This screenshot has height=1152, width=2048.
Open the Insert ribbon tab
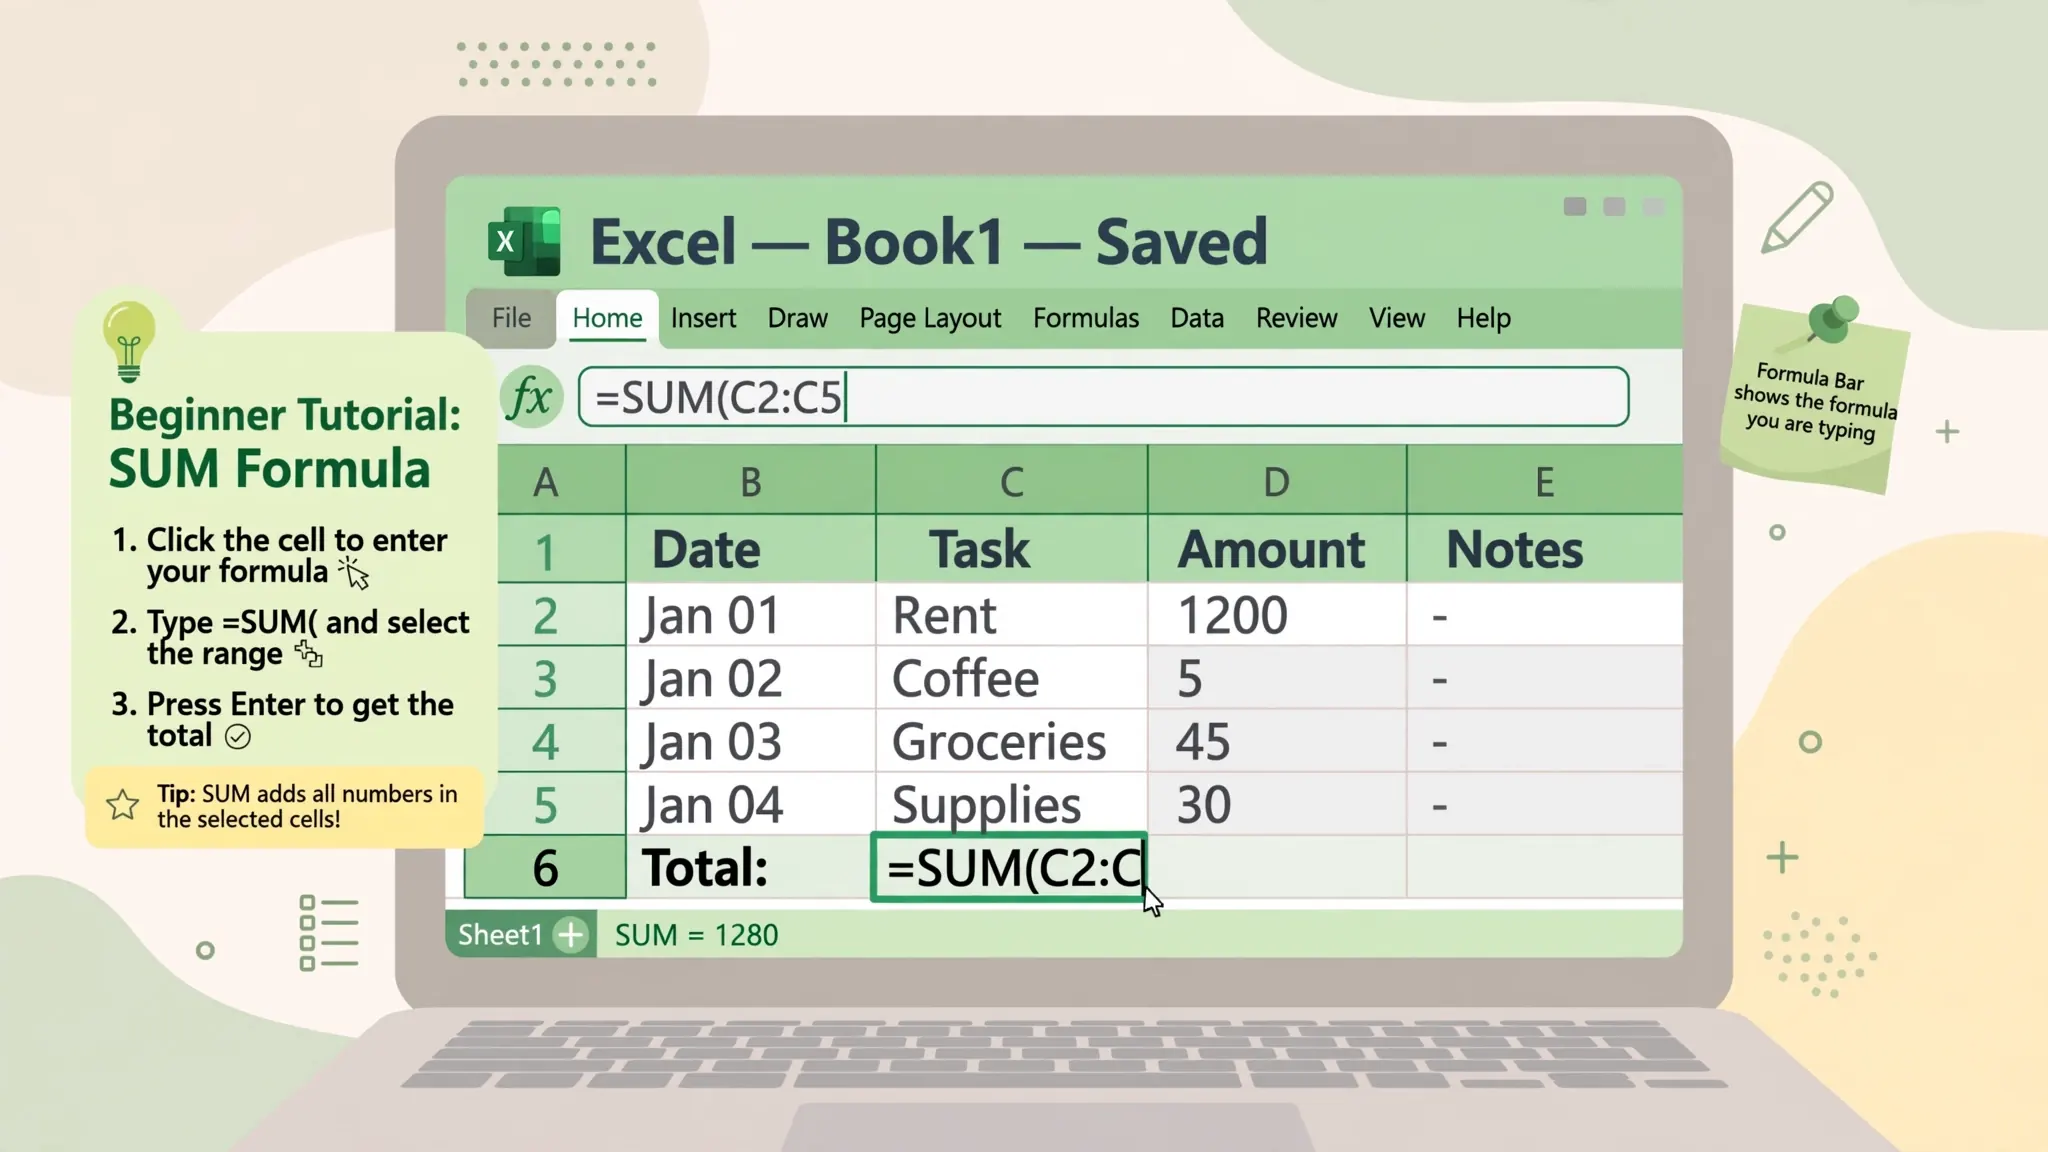(703, 318)
